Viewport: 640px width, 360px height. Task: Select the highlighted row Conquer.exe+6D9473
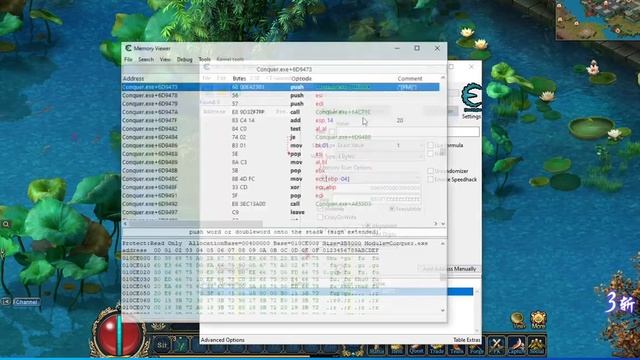coord(280,87)
